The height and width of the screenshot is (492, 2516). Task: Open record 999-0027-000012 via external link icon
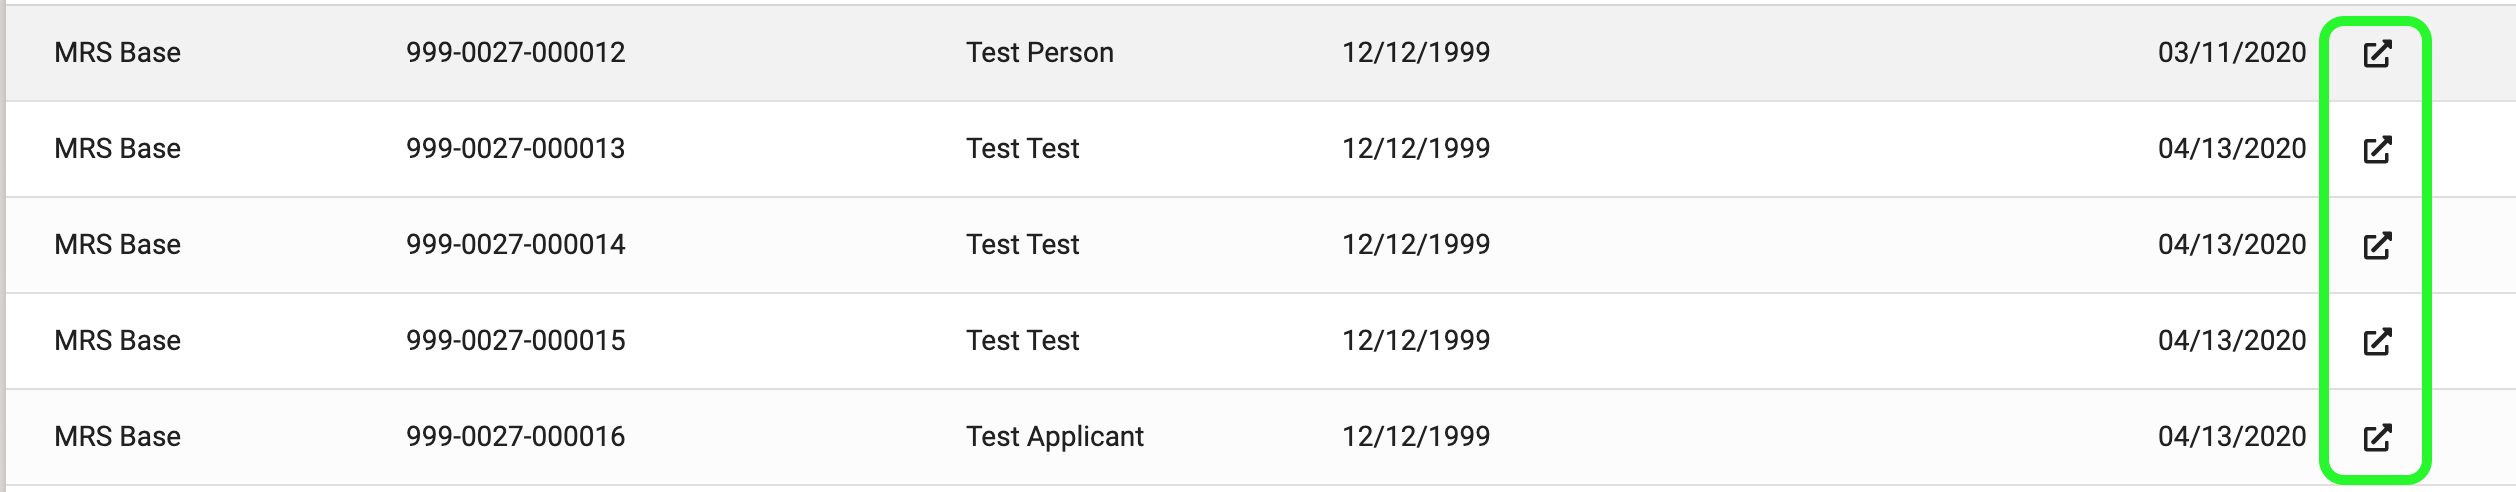[x=2377, y=53]
